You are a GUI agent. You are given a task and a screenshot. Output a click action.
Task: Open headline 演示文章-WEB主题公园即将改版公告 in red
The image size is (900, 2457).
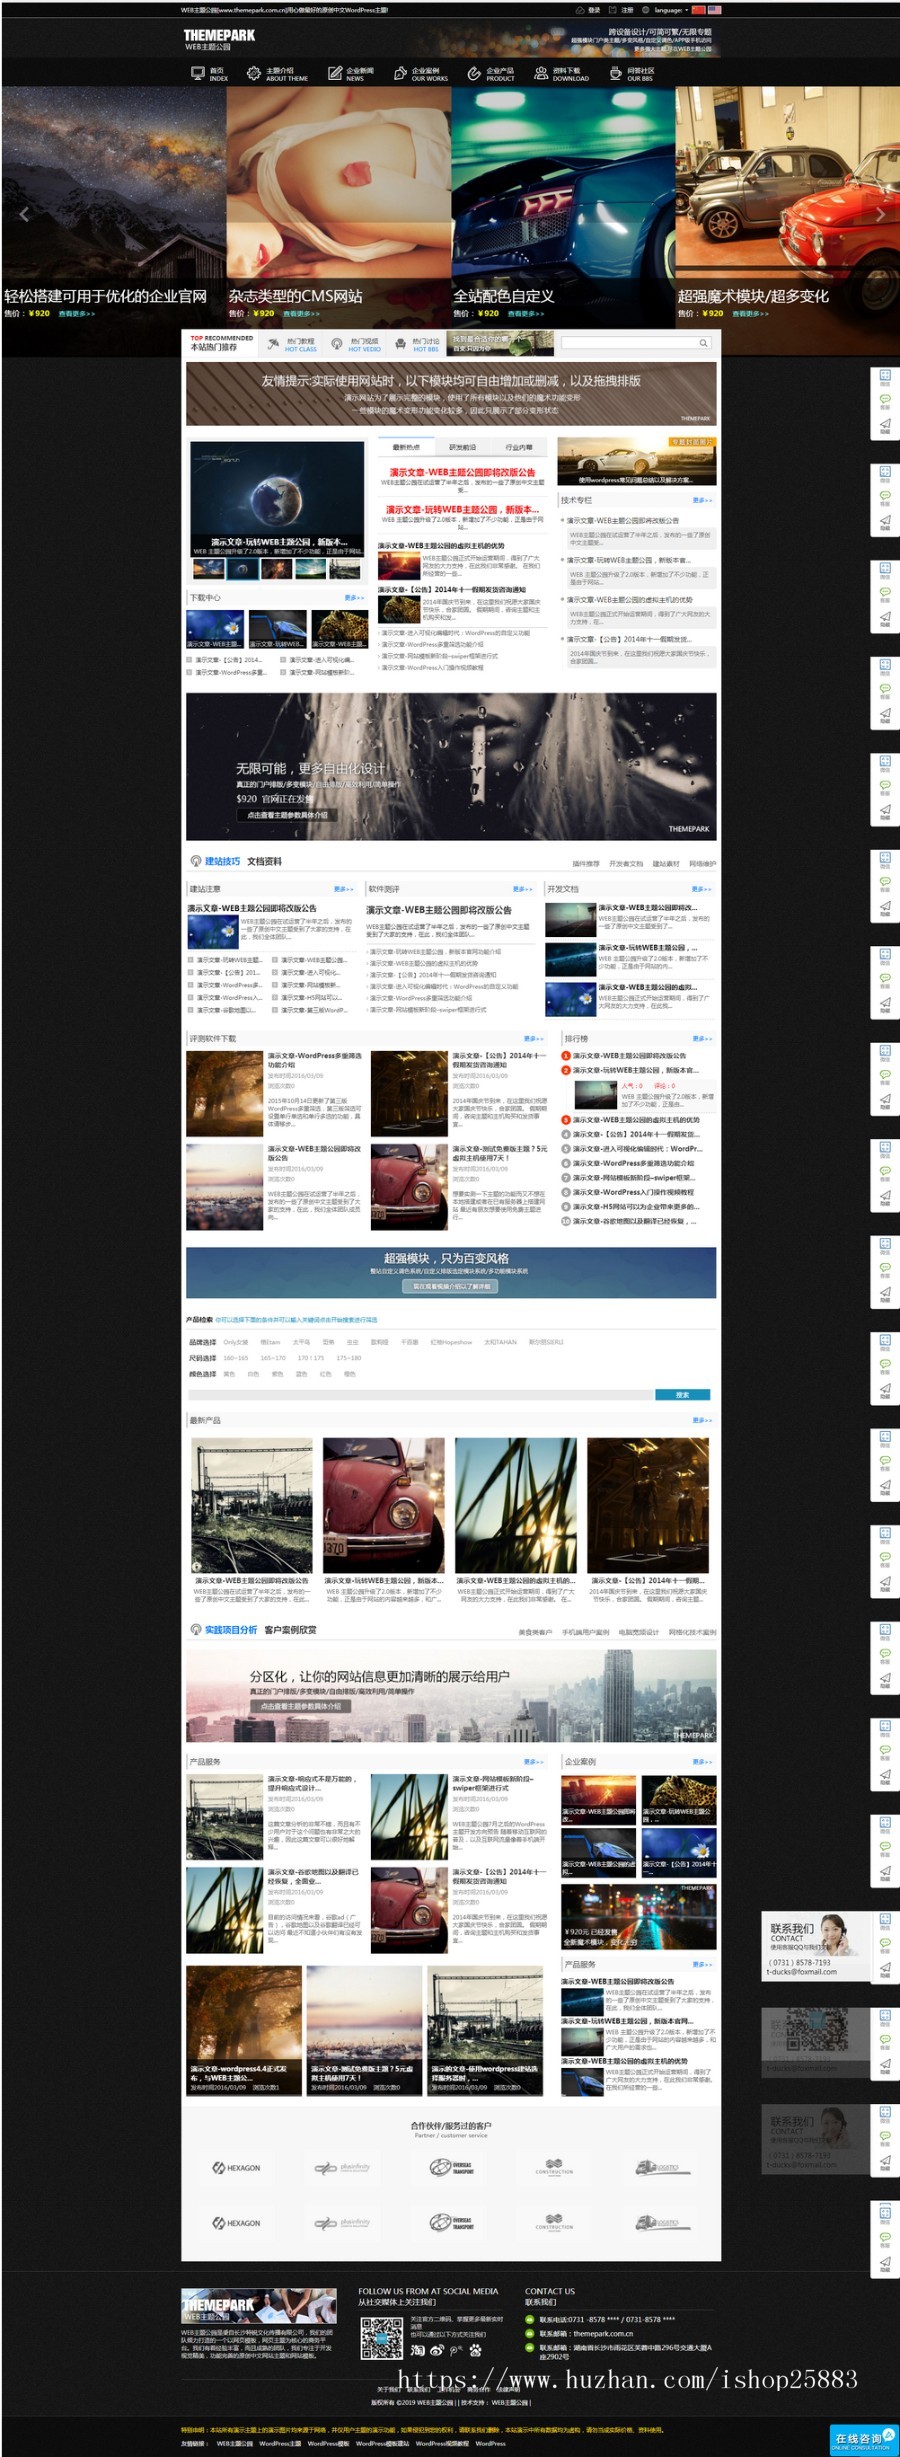point(462,472)
